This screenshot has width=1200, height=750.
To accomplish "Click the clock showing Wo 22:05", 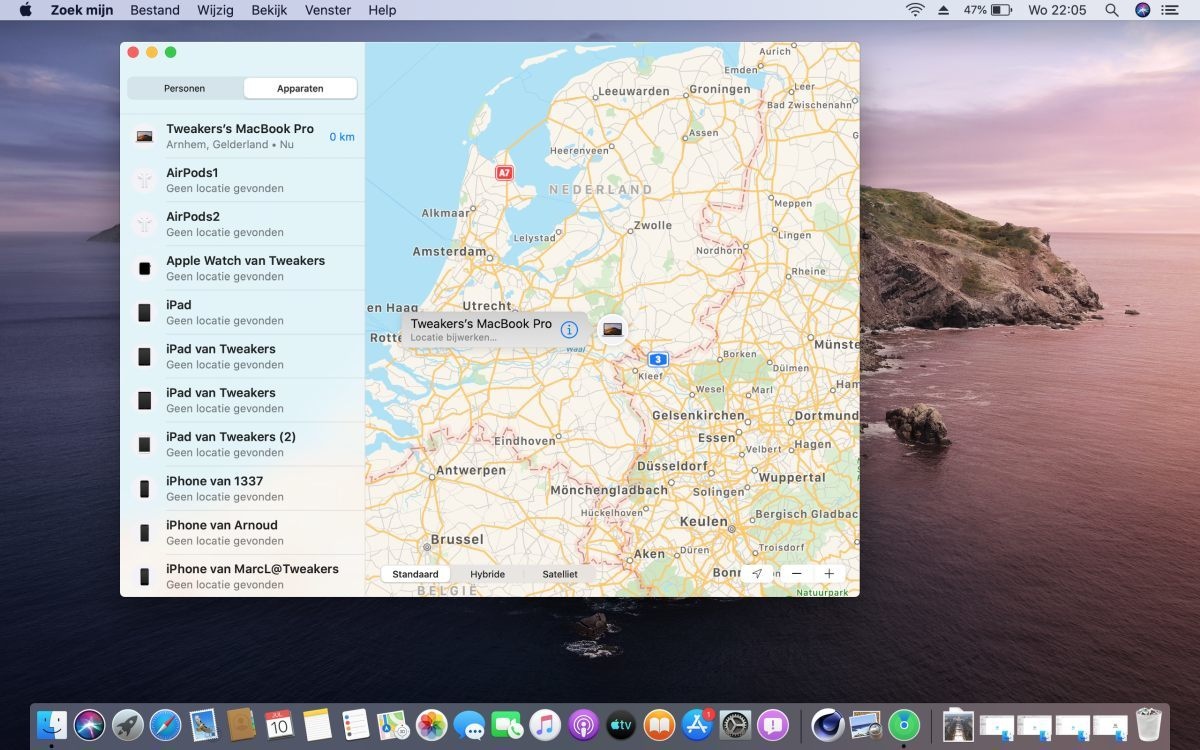I will point(1058,10).
